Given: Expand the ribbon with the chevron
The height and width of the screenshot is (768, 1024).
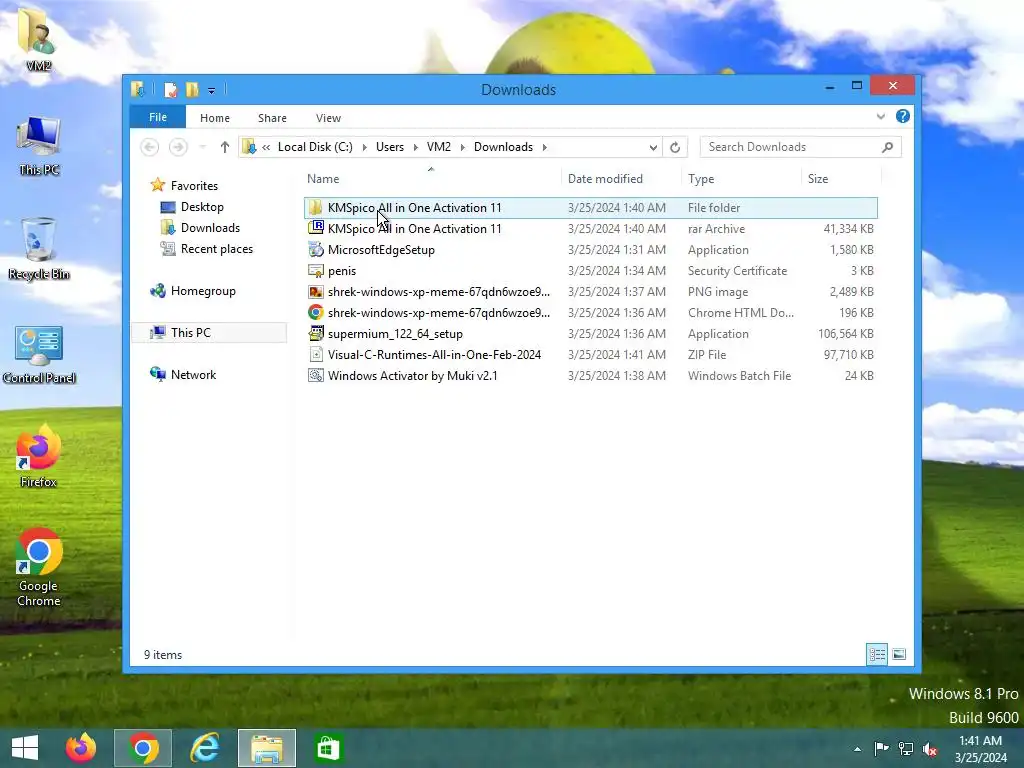Looking at the screenshot, I should click(x=881, y=116).
